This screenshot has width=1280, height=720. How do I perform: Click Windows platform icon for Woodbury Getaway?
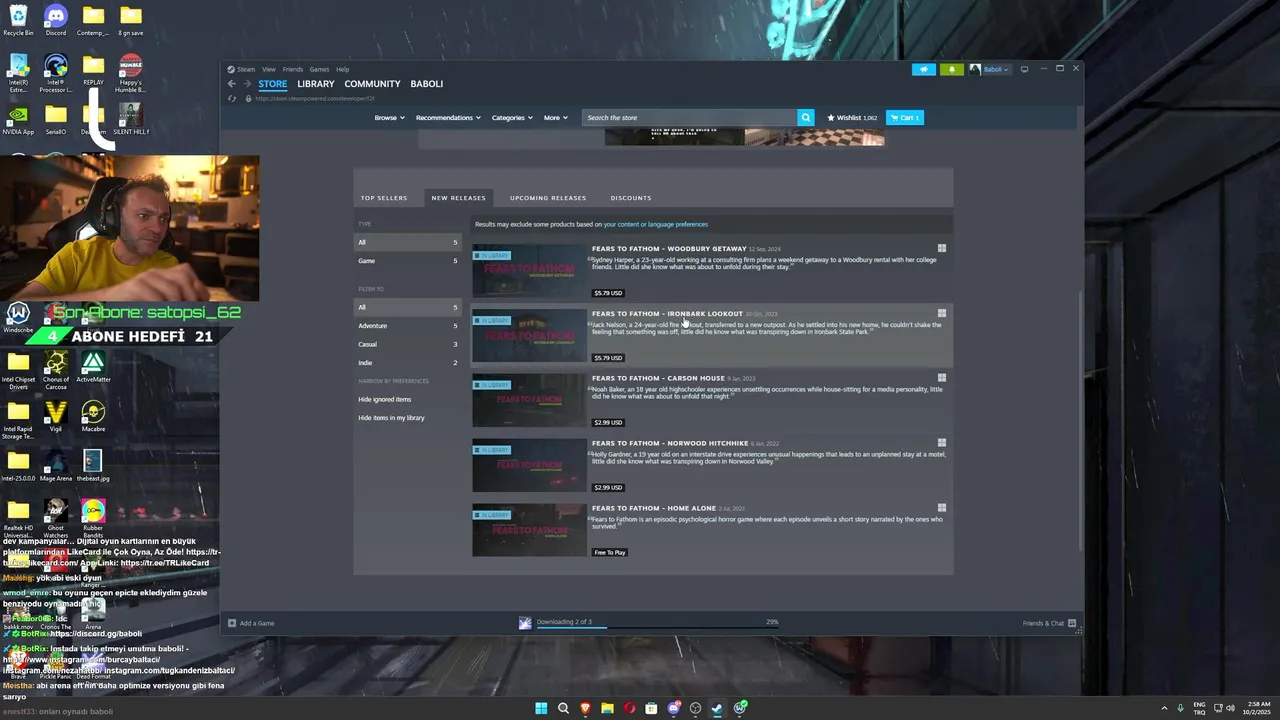click(941, 248)
